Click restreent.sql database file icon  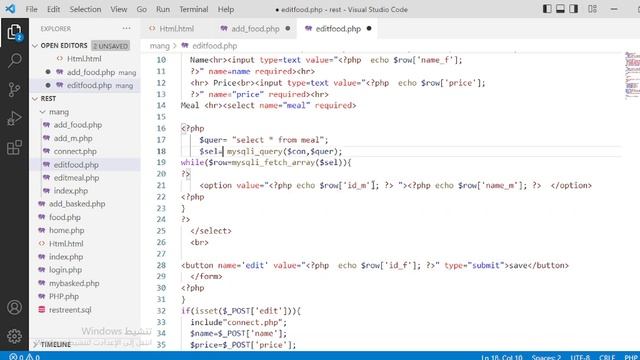(42, 309)
